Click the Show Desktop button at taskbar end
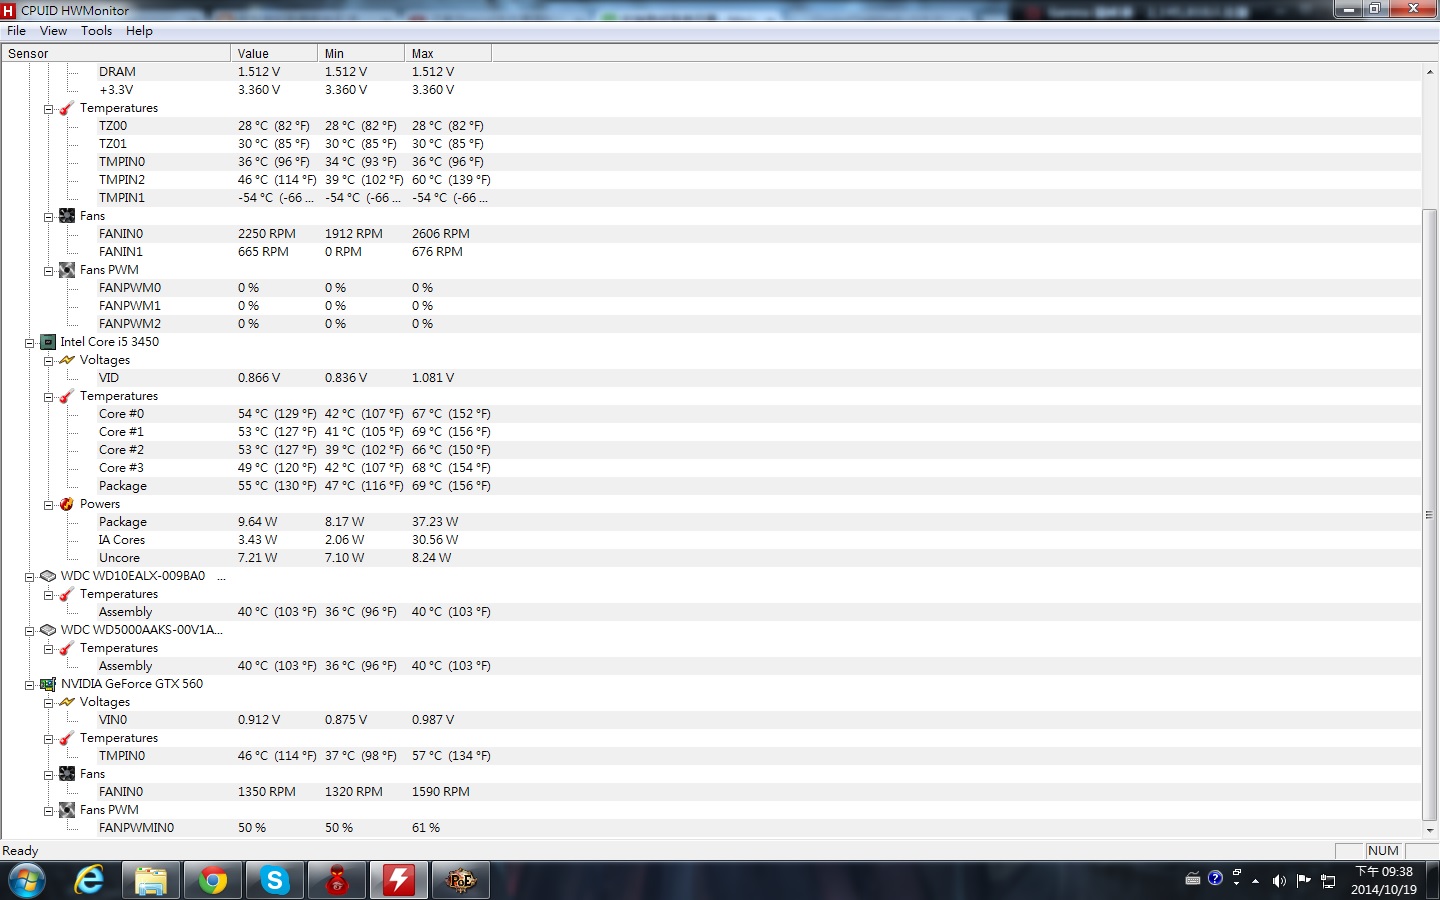 point(1432,881)
